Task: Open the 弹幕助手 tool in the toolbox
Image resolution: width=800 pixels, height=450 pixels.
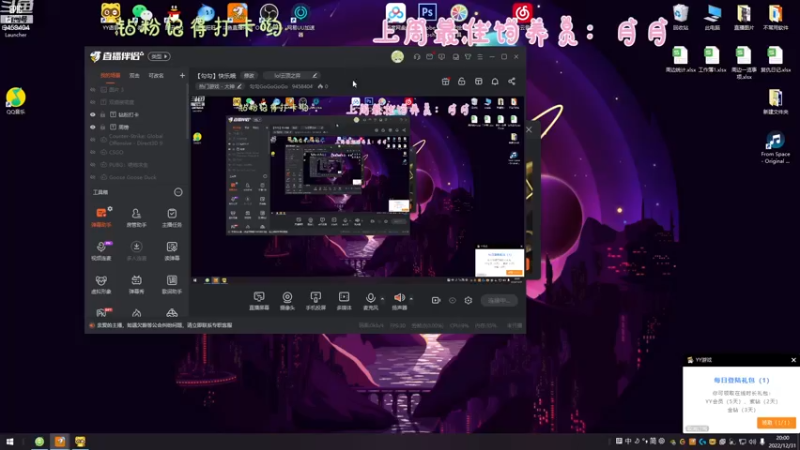Action: tap(101, 217)
